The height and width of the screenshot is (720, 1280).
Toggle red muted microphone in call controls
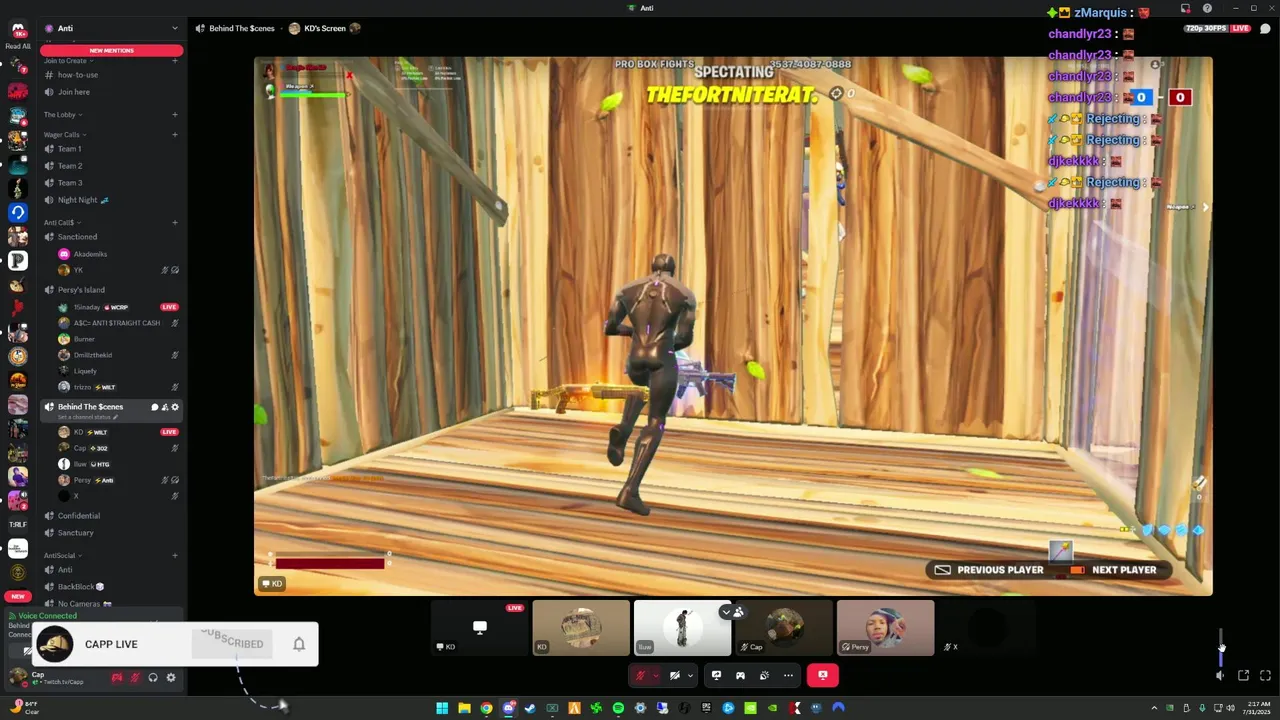640,675
